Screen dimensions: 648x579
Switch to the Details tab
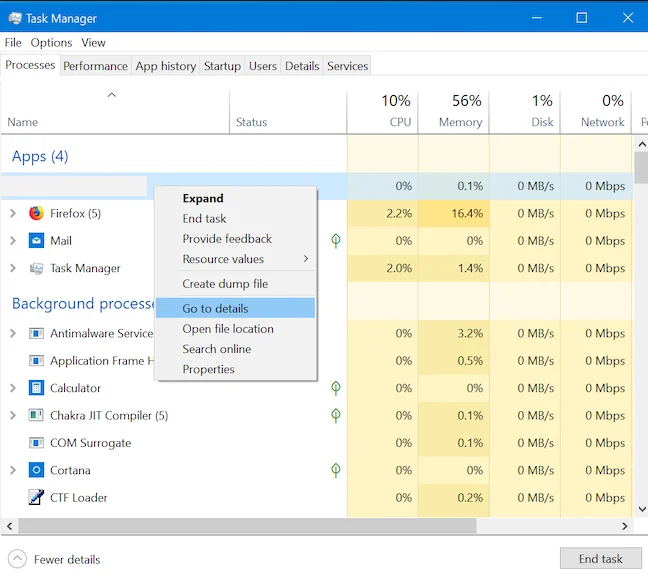(302, 66)
